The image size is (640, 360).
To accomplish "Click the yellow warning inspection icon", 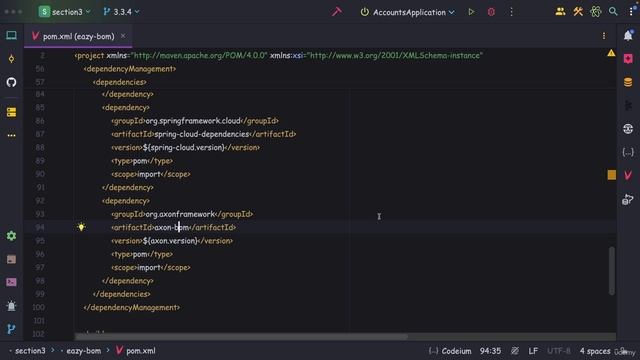I will [x=611, y=53].
